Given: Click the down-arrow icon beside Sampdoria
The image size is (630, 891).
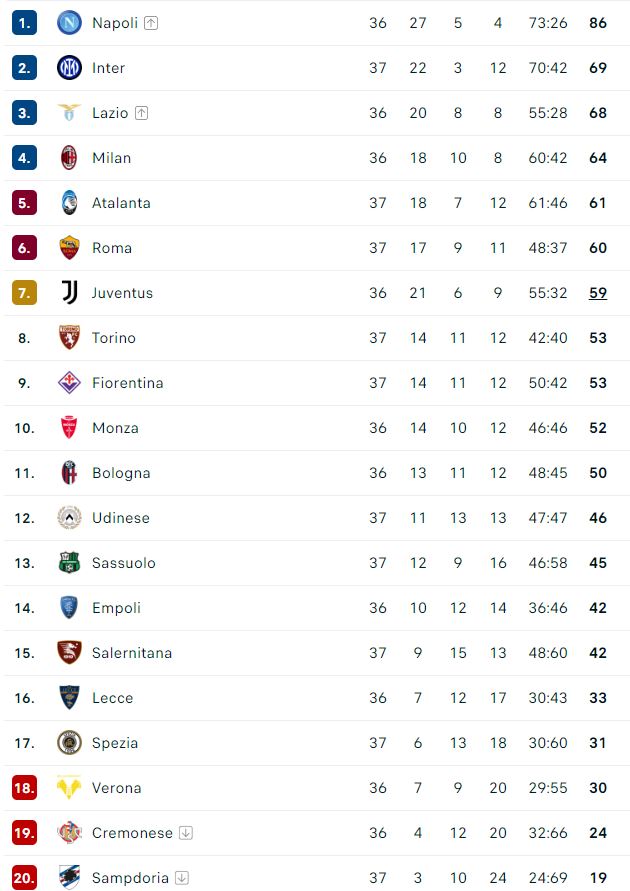Looking at the screenshot, I should [x=182, y=878].
